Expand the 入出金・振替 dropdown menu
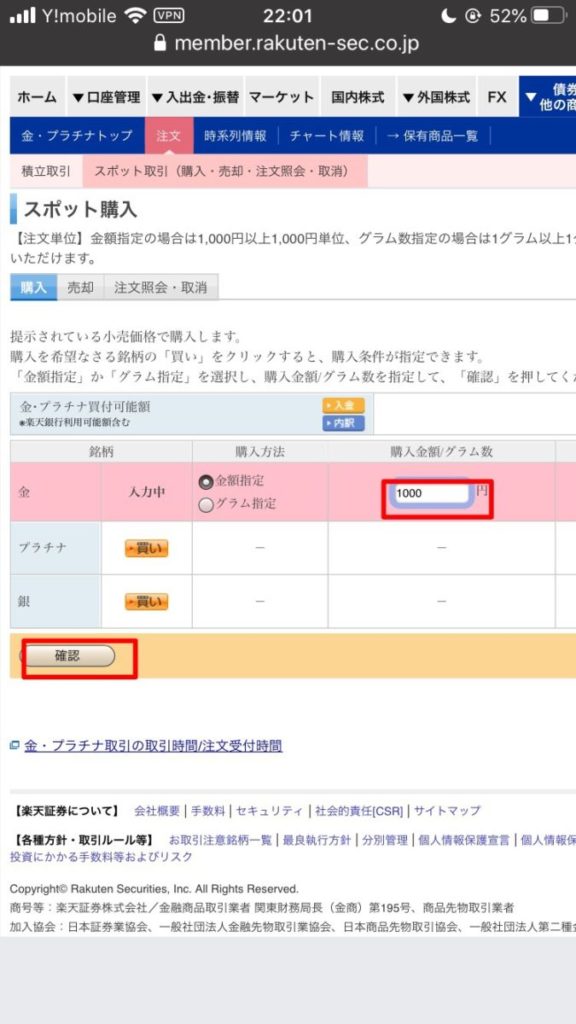Image resolution: width=576 pixels, height=1024 pixels. pyautogui.click(x=195, y=97)
